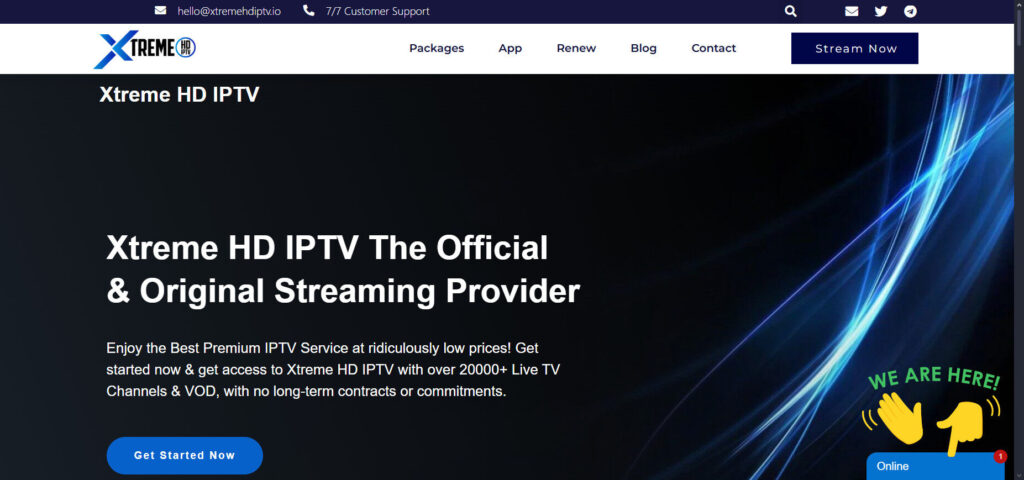Click the Xtreme HD IPTV page title

(179, 95)
